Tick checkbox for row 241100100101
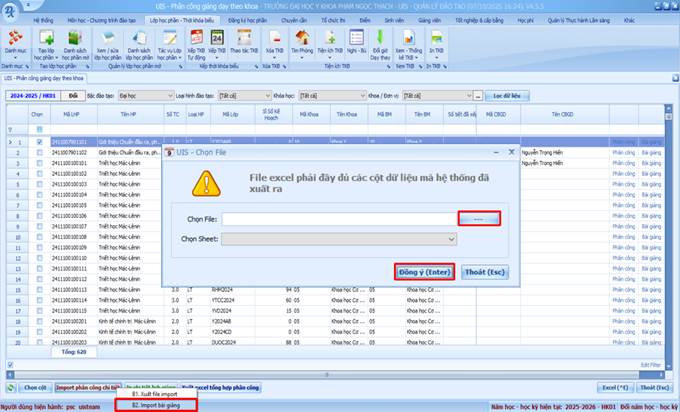The width and height of the screenshot is (680, 412). coord(39,163)
